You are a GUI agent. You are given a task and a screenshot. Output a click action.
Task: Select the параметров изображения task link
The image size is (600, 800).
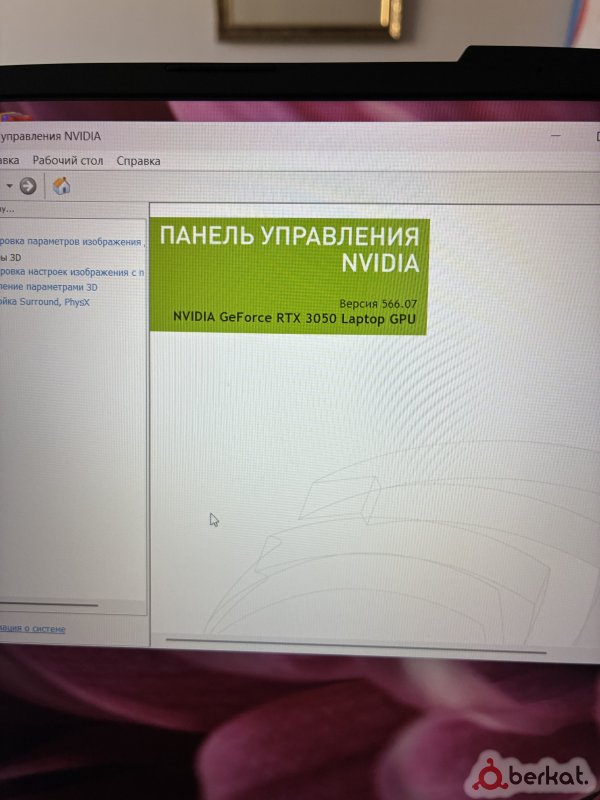70,242
